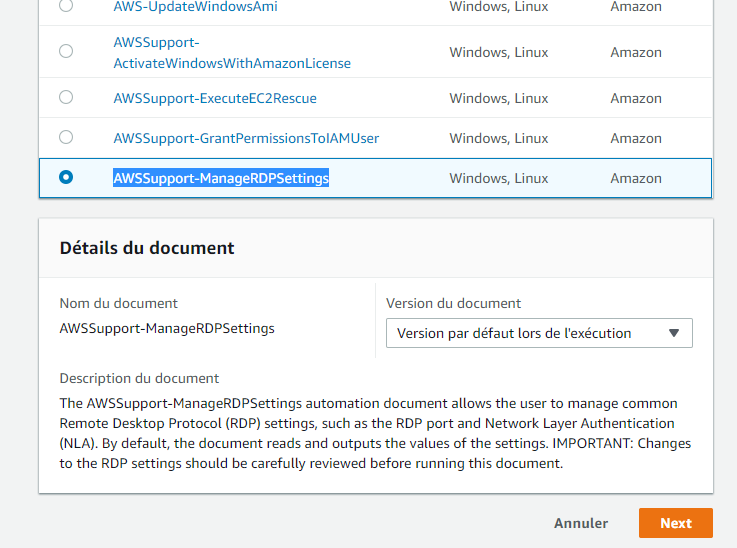Click 'Windows, Linux' in the AWSSupport-GrantPermissionsToIAMUser row

click(x=499, y=138)
